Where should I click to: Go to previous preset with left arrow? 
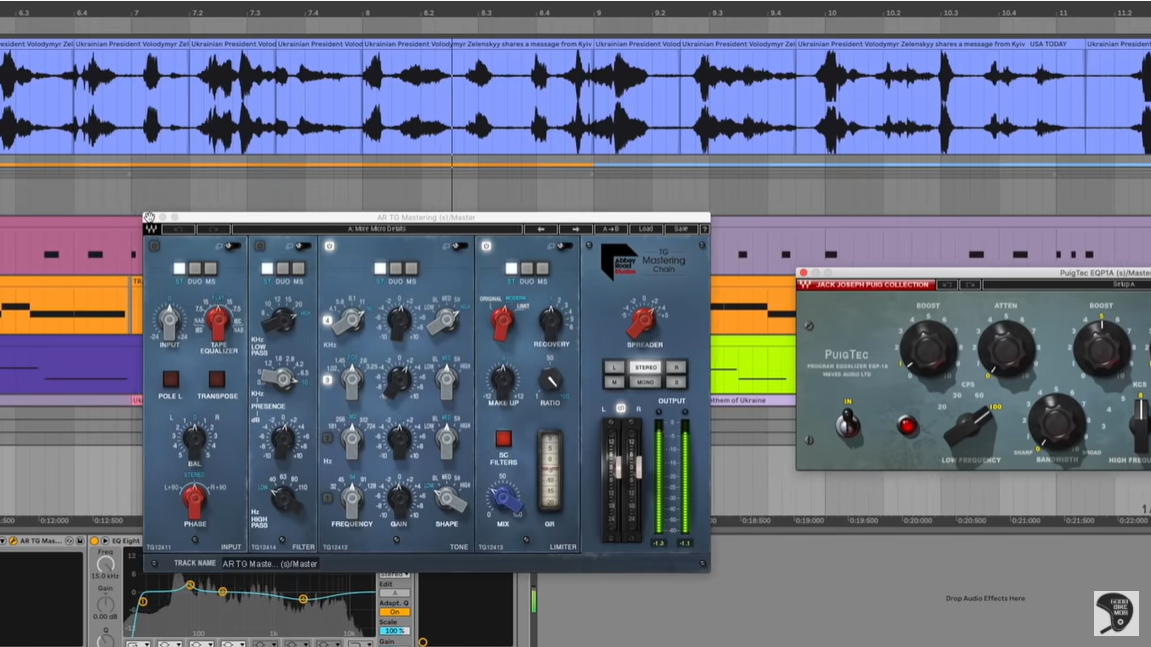pos(541,229)
